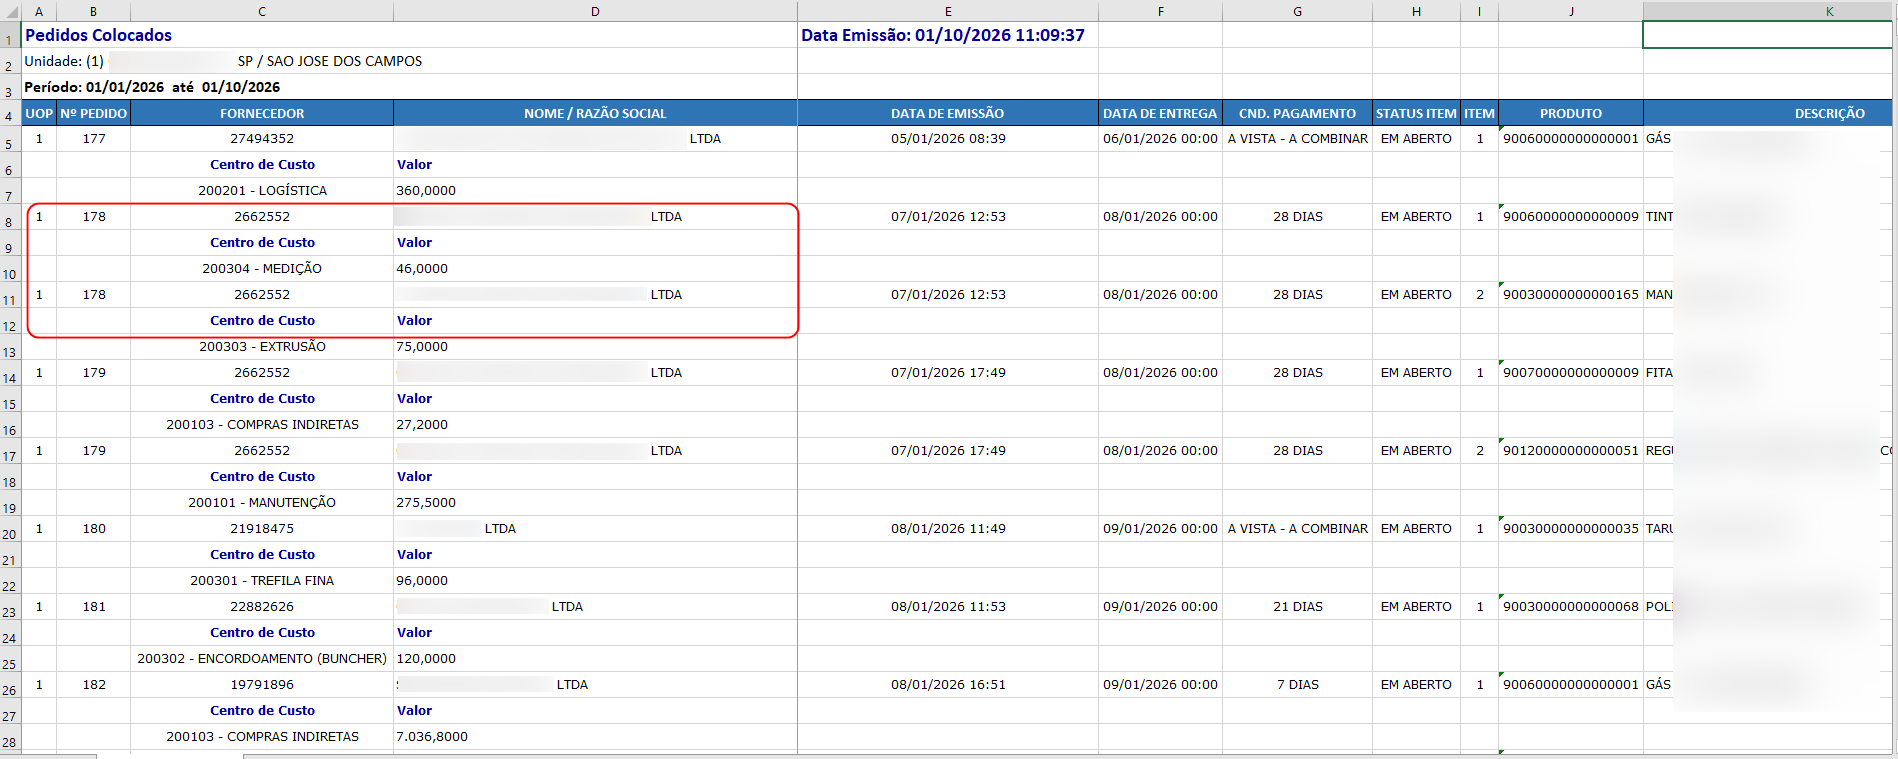Screen dimensions: 1898x759
Task: Select the 'DATA DE ENTREGA' heading cell
Action: [1160, 113]
